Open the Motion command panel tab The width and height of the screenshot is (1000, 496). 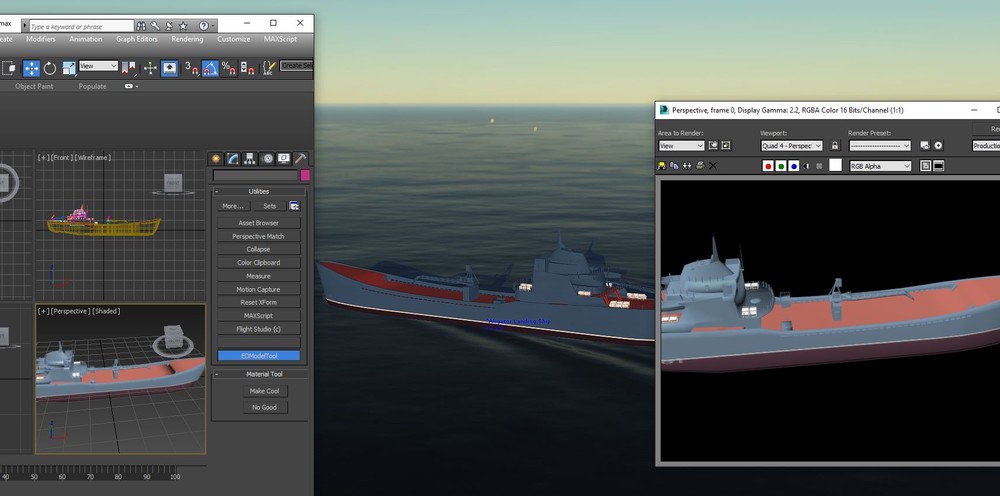(267, 158)
